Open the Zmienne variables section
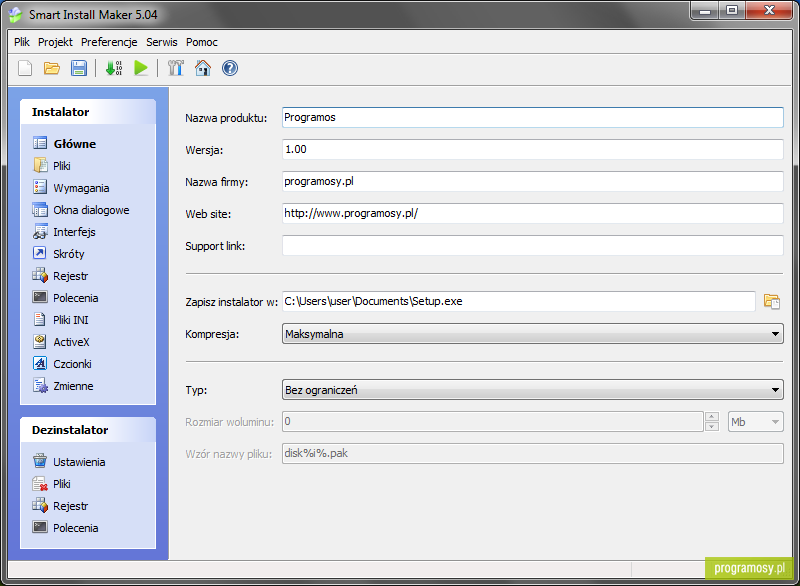Viewport: 800px width, 586px height. (x=63, y=386)
